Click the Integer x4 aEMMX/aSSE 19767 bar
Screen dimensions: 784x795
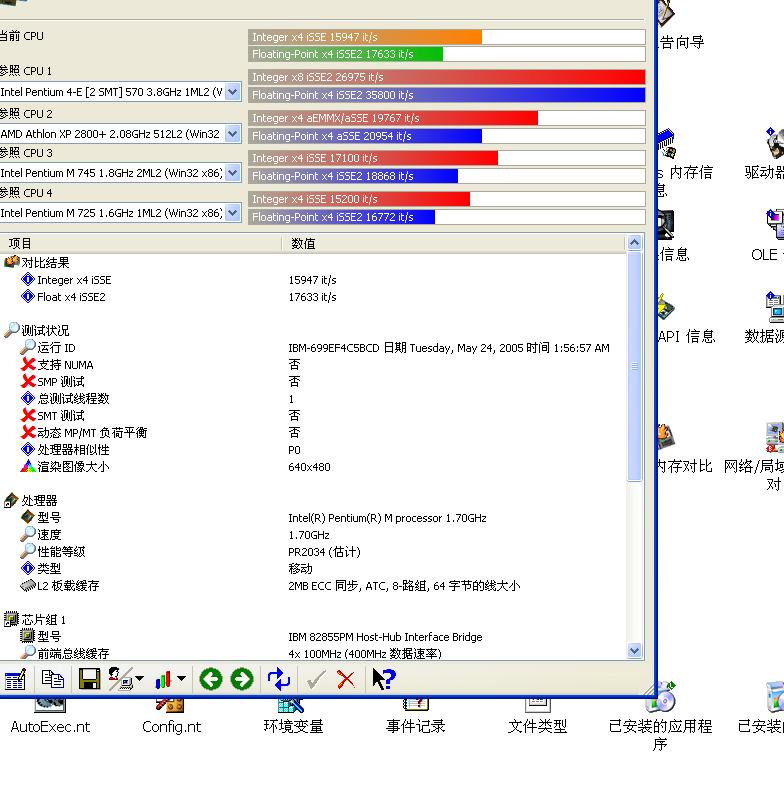click(x=393, y=118)
